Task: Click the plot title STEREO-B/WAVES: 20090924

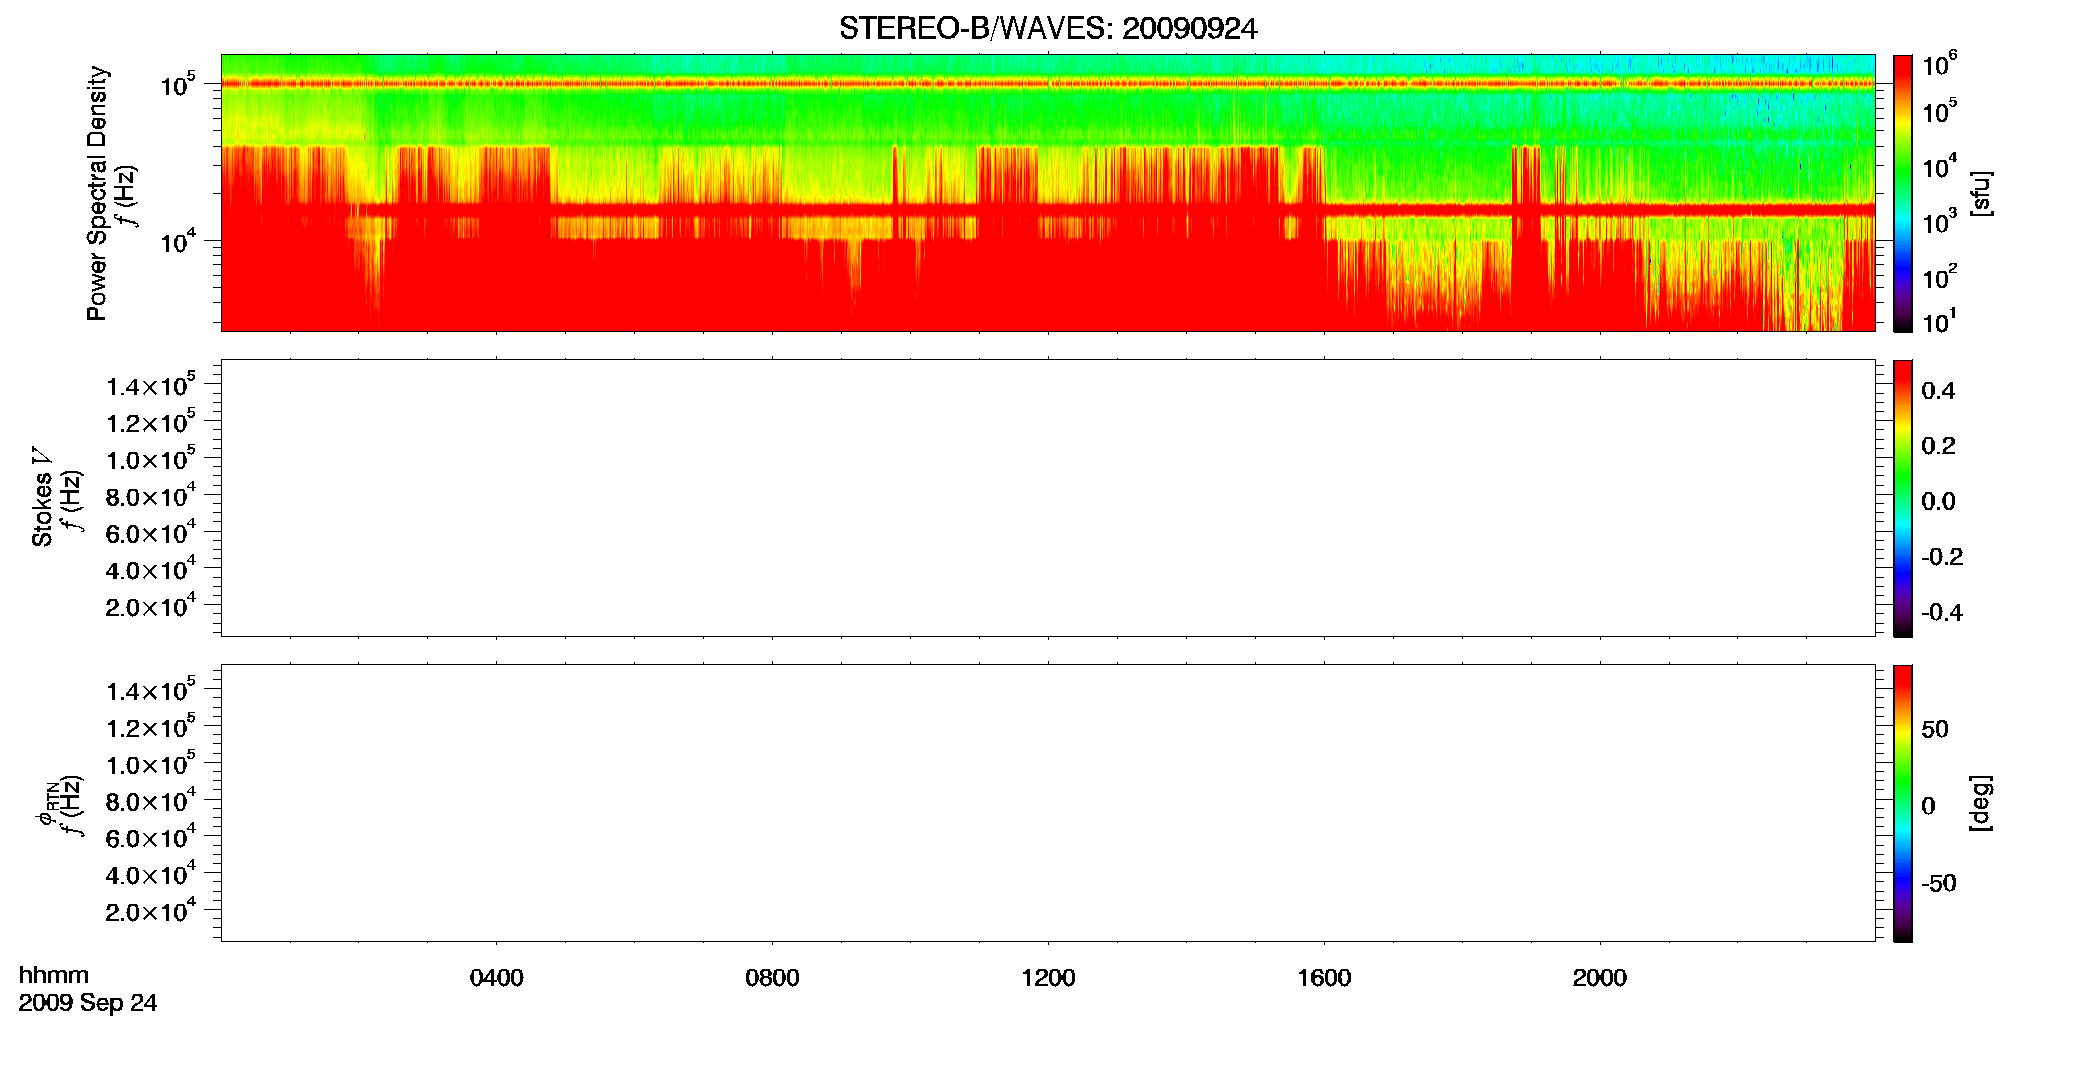Action: point(1048,29)
